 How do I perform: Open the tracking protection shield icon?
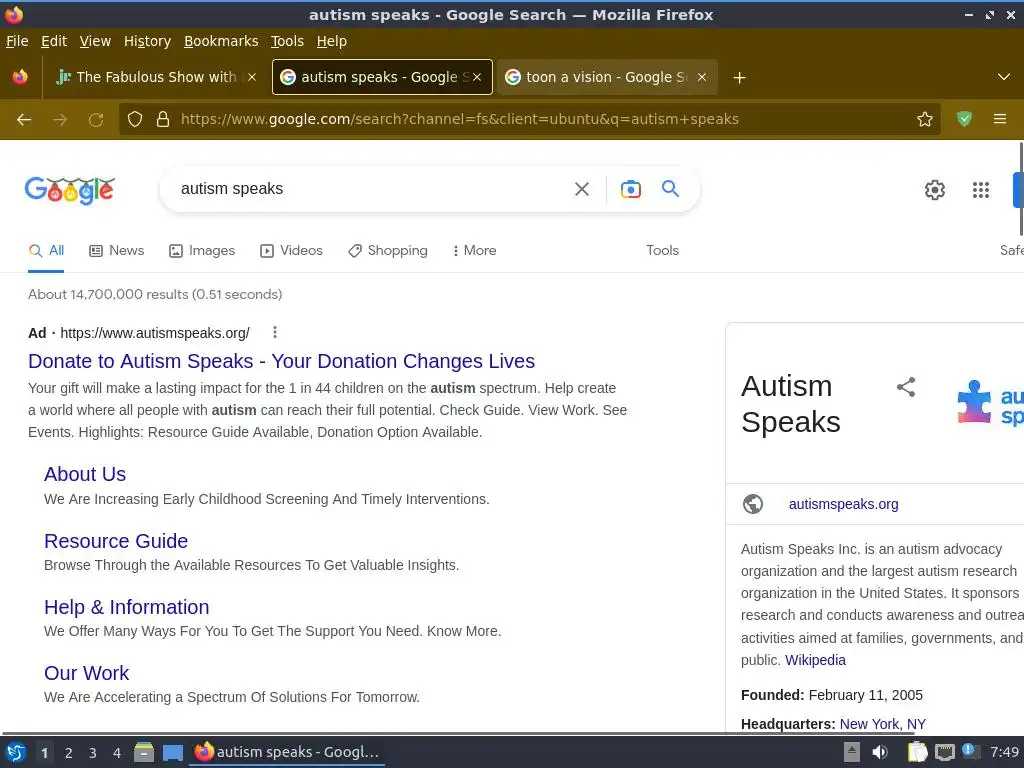[135, 119]
